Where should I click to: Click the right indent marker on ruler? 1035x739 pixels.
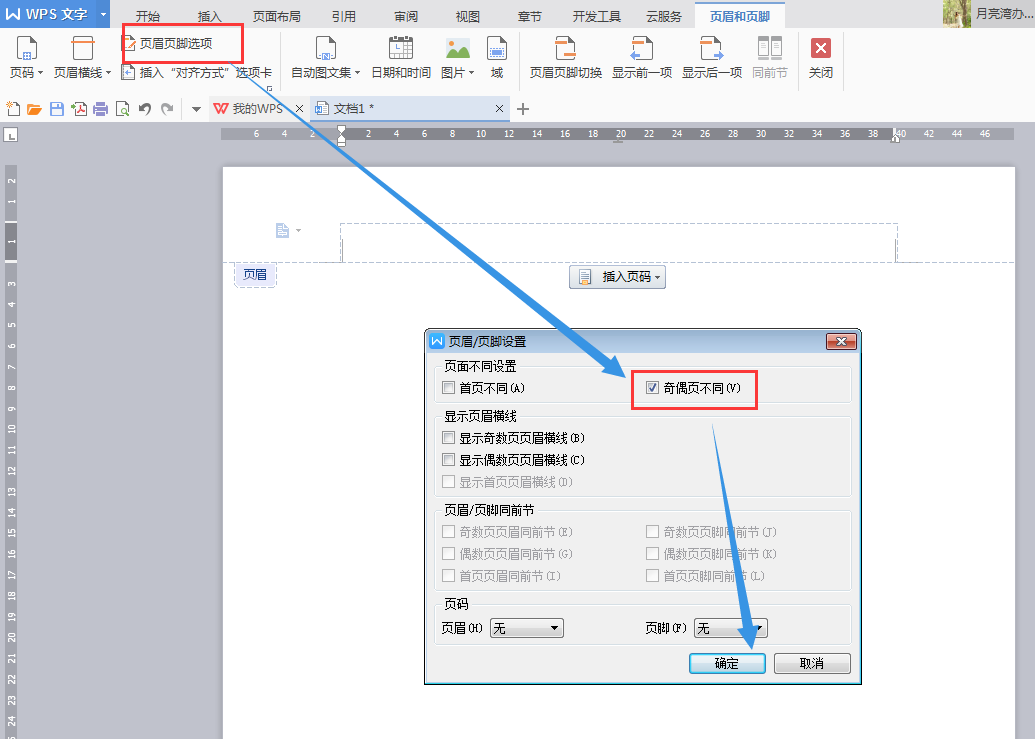(895, 137)
